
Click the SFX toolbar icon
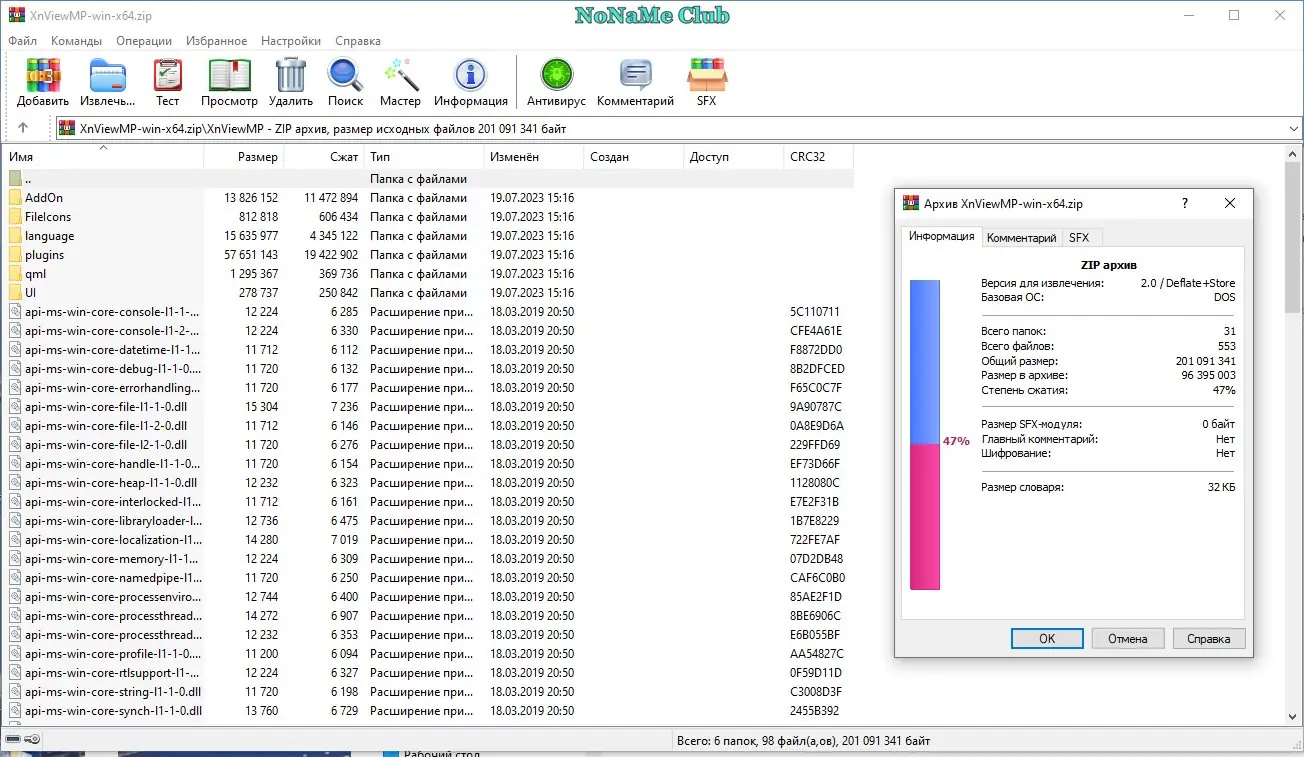pos(707,75)
